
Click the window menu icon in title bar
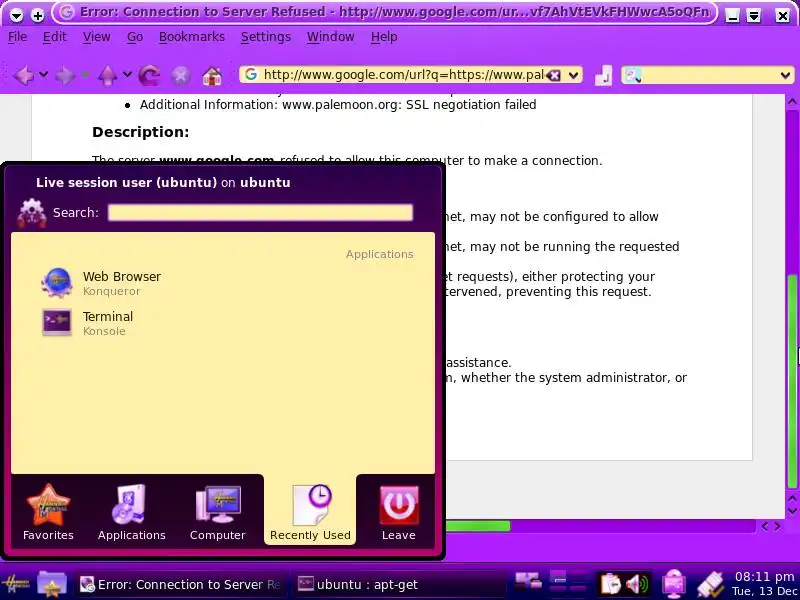[16, 15]
